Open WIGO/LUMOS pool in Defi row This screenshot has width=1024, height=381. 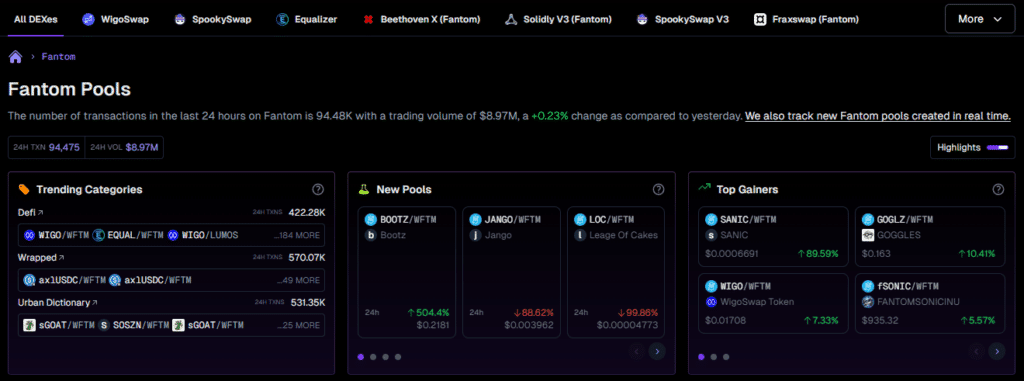[203, 235]
